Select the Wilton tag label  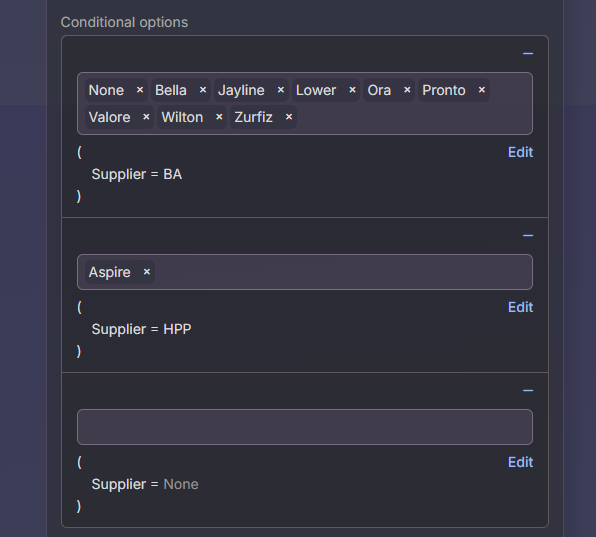pyautogui.click(x=182, y=117)
